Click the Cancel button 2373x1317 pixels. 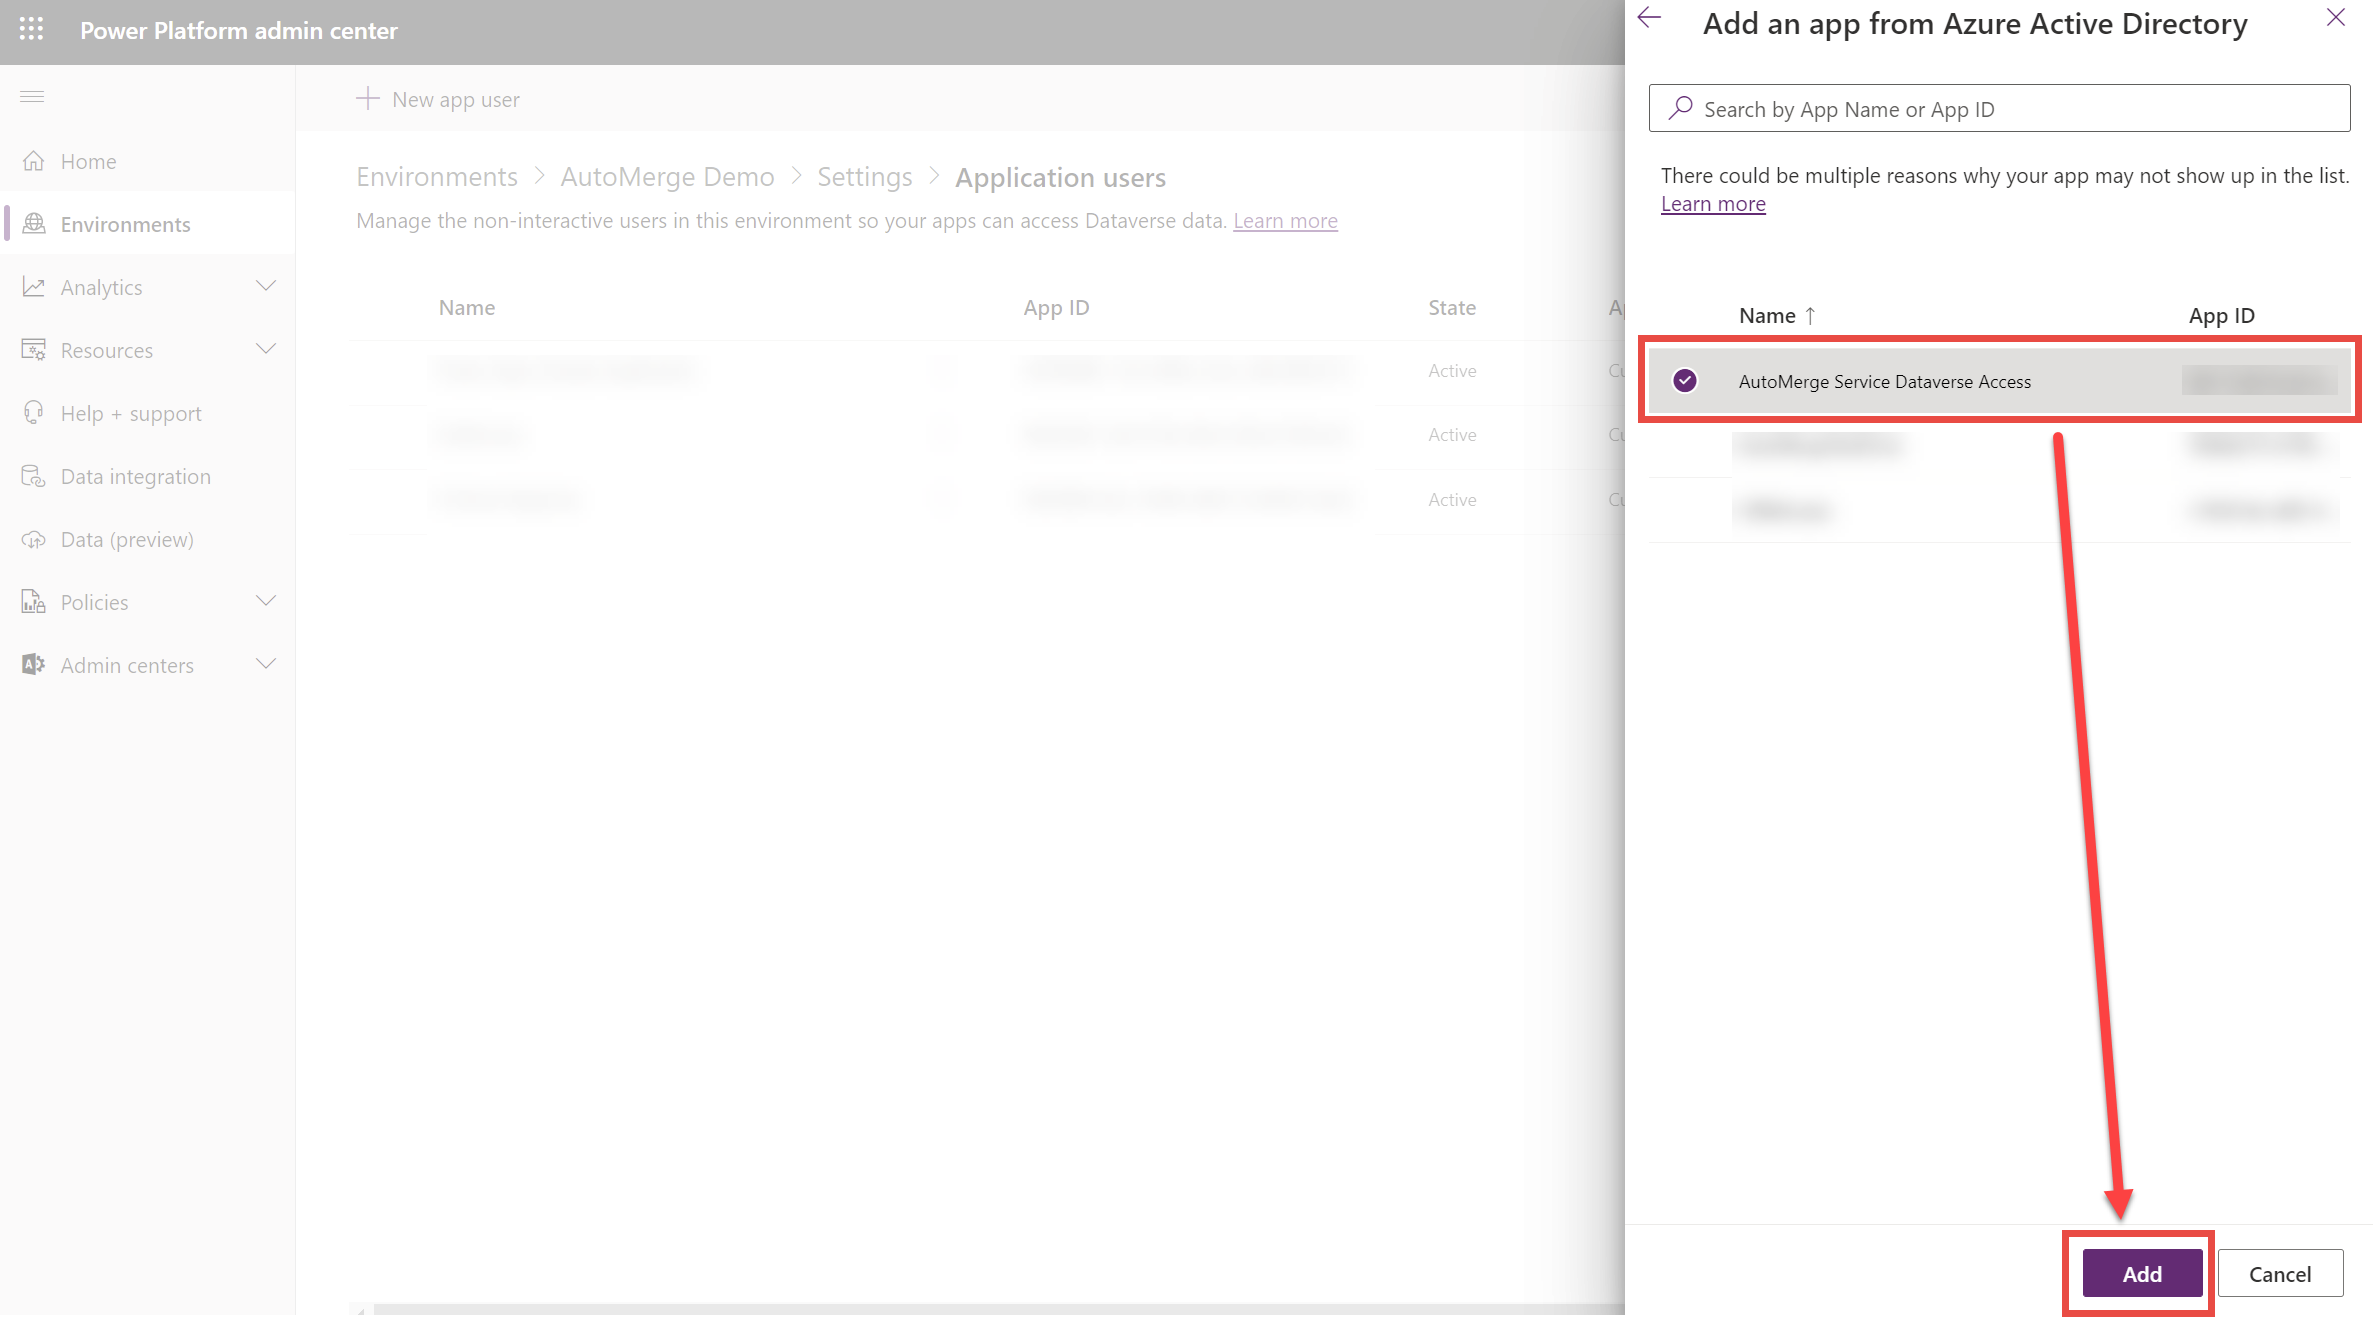(x=2280, y=1273)
